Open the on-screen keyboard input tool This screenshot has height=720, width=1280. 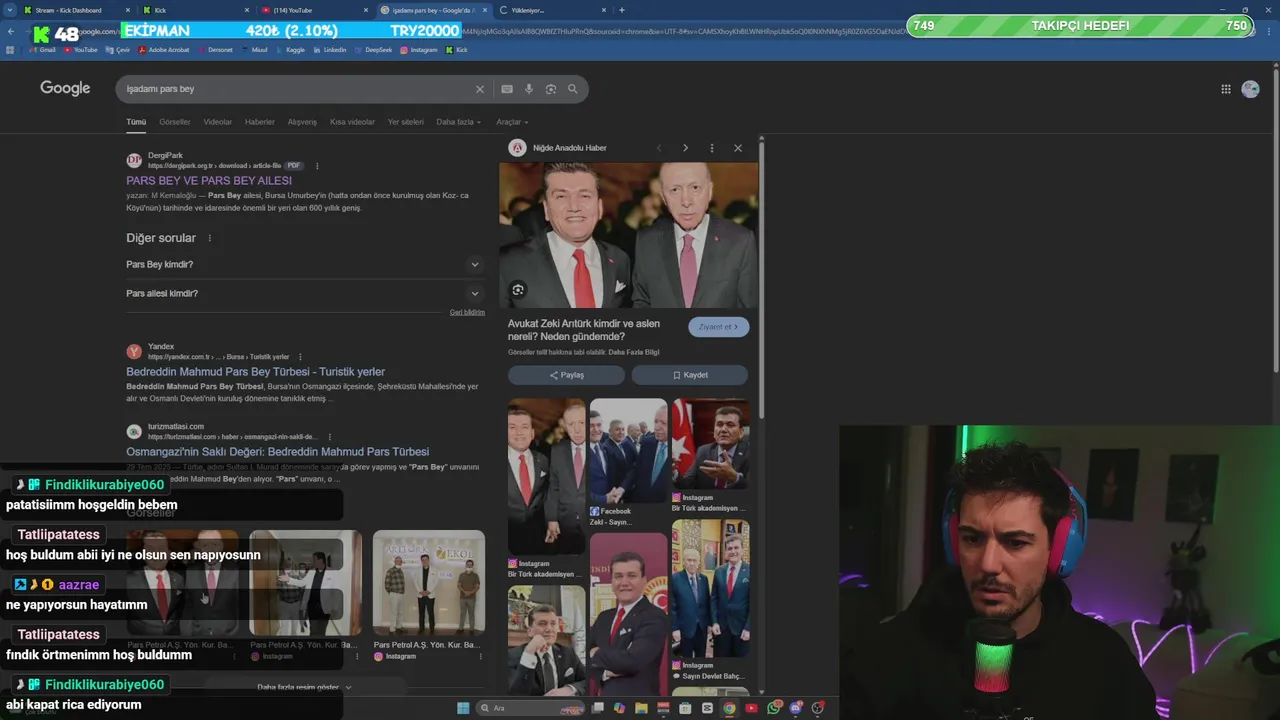click(507, 89)
